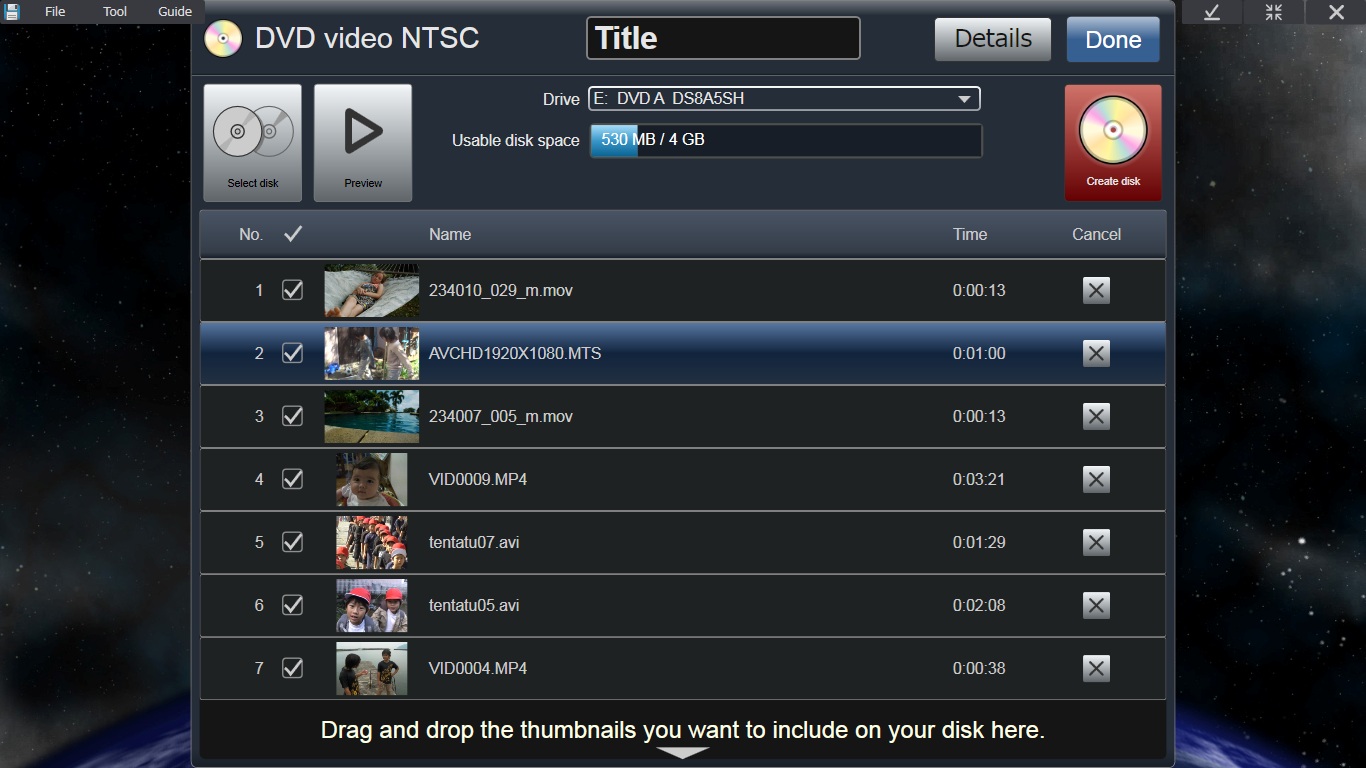Select the VID0009.MP4 baby thumbnail
Screen dimensions: 1366x768
(372, 479)
